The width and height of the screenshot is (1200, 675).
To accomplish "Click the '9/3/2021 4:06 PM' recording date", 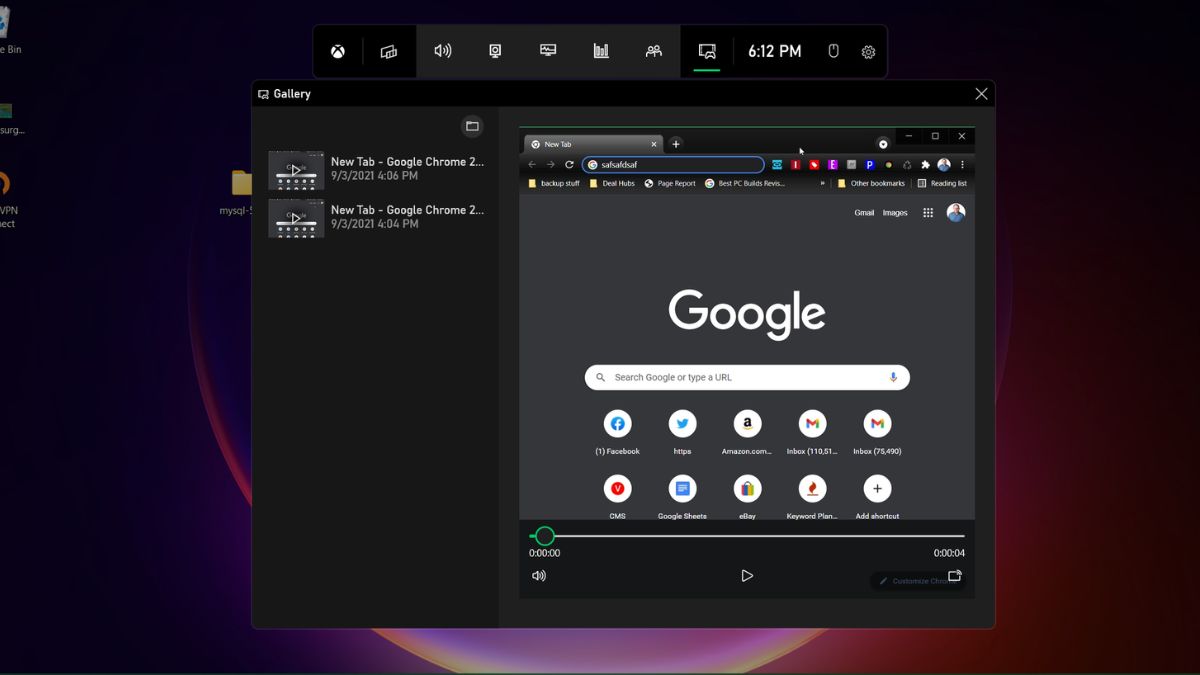I will 375,176.
